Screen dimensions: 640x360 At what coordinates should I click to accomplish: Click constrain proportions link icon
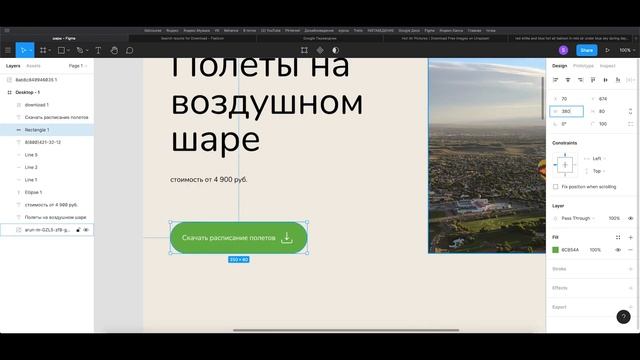click(x=631, y=111)
